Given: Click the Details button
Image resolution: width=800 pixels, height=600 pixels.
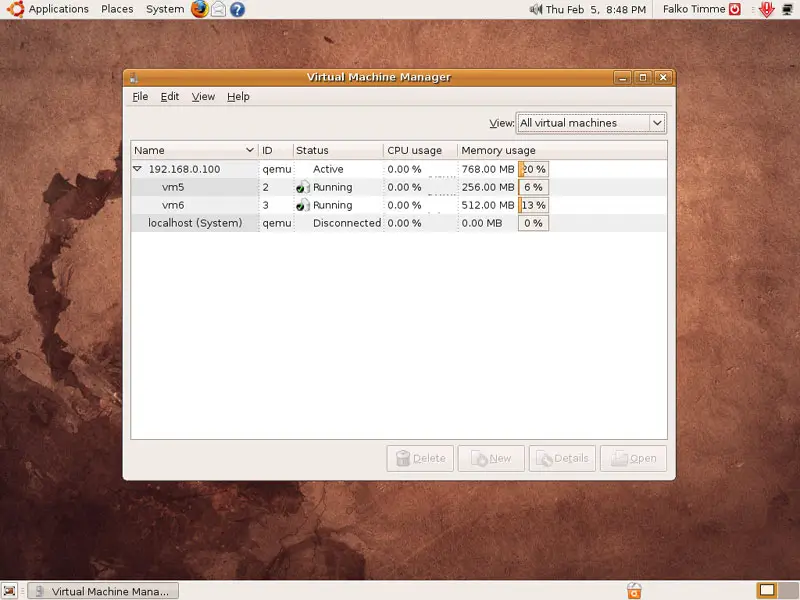Looking at the screenshot, I should [562, 459].
